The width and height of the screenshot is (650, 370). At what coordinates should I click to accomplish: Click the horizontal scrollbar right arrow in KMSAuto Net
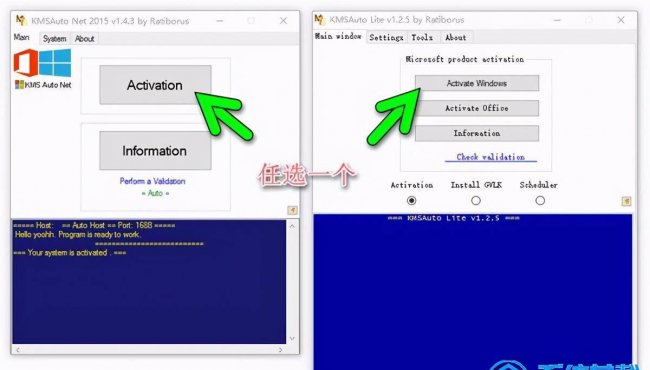(281, 350)
